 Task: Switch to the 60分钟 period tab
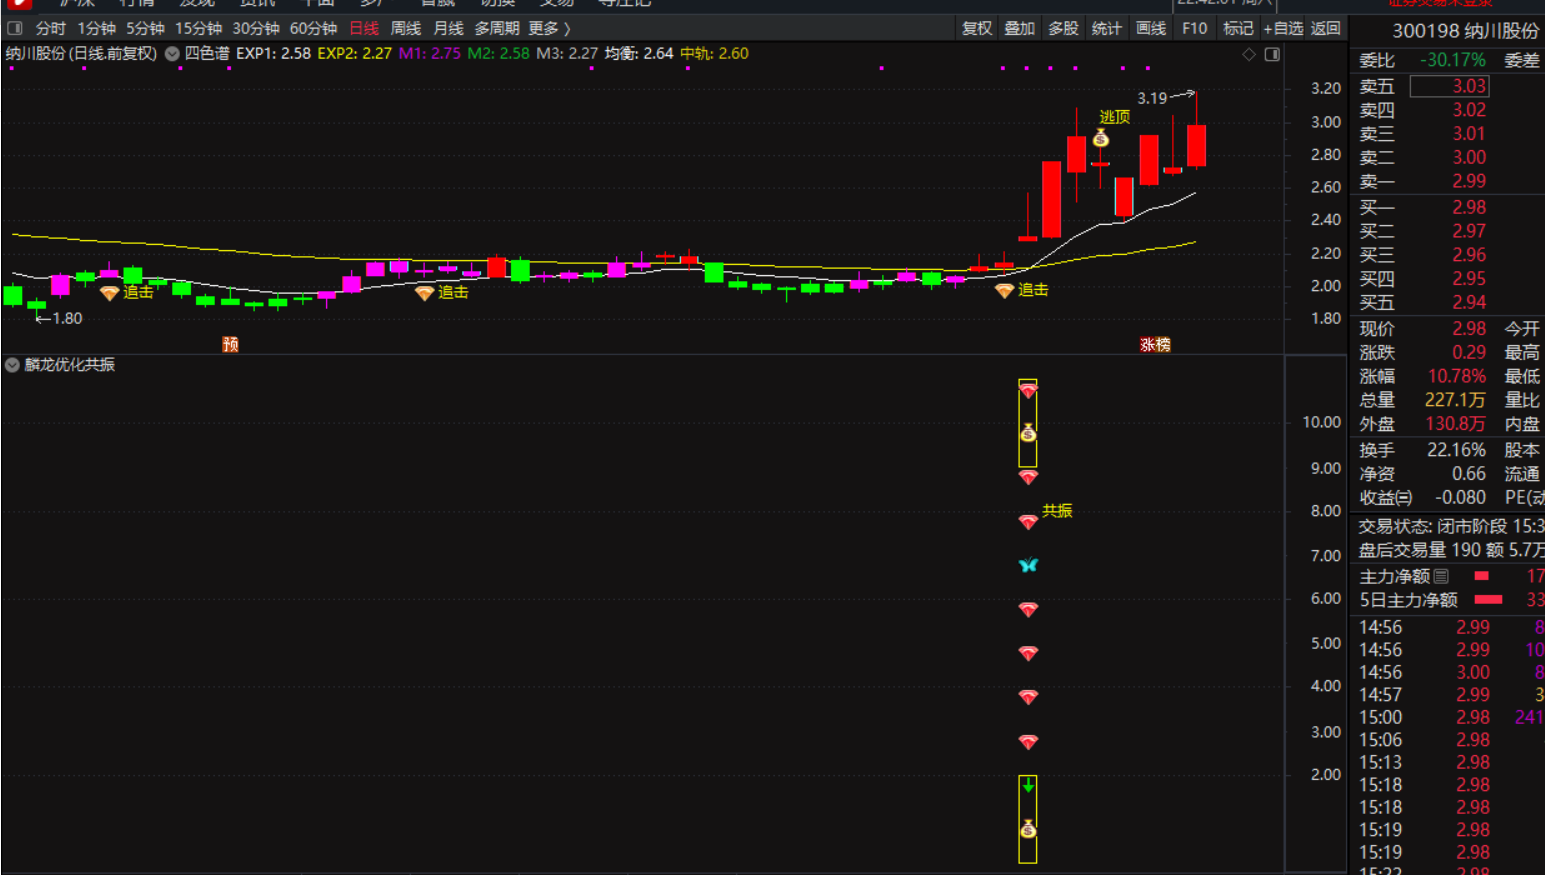coord(313,28)
